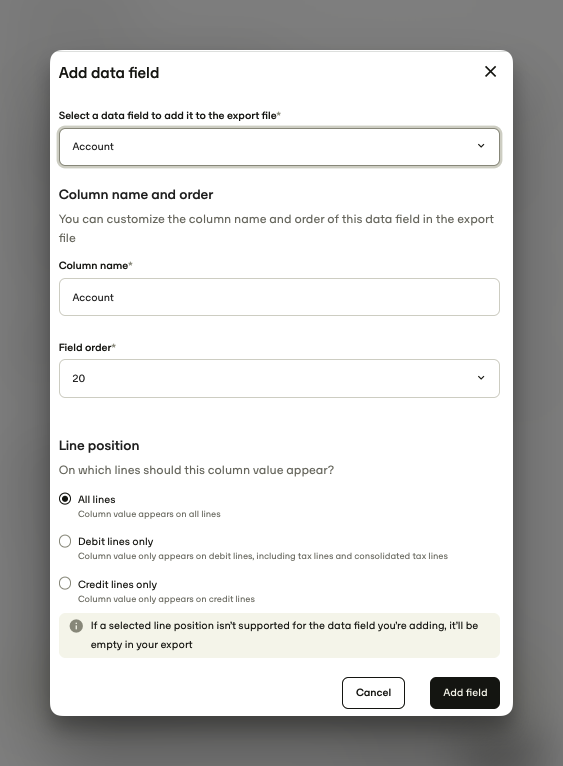Screen dimensions: 563x766
Task: Click the Column name label
Action: [95, 266]
